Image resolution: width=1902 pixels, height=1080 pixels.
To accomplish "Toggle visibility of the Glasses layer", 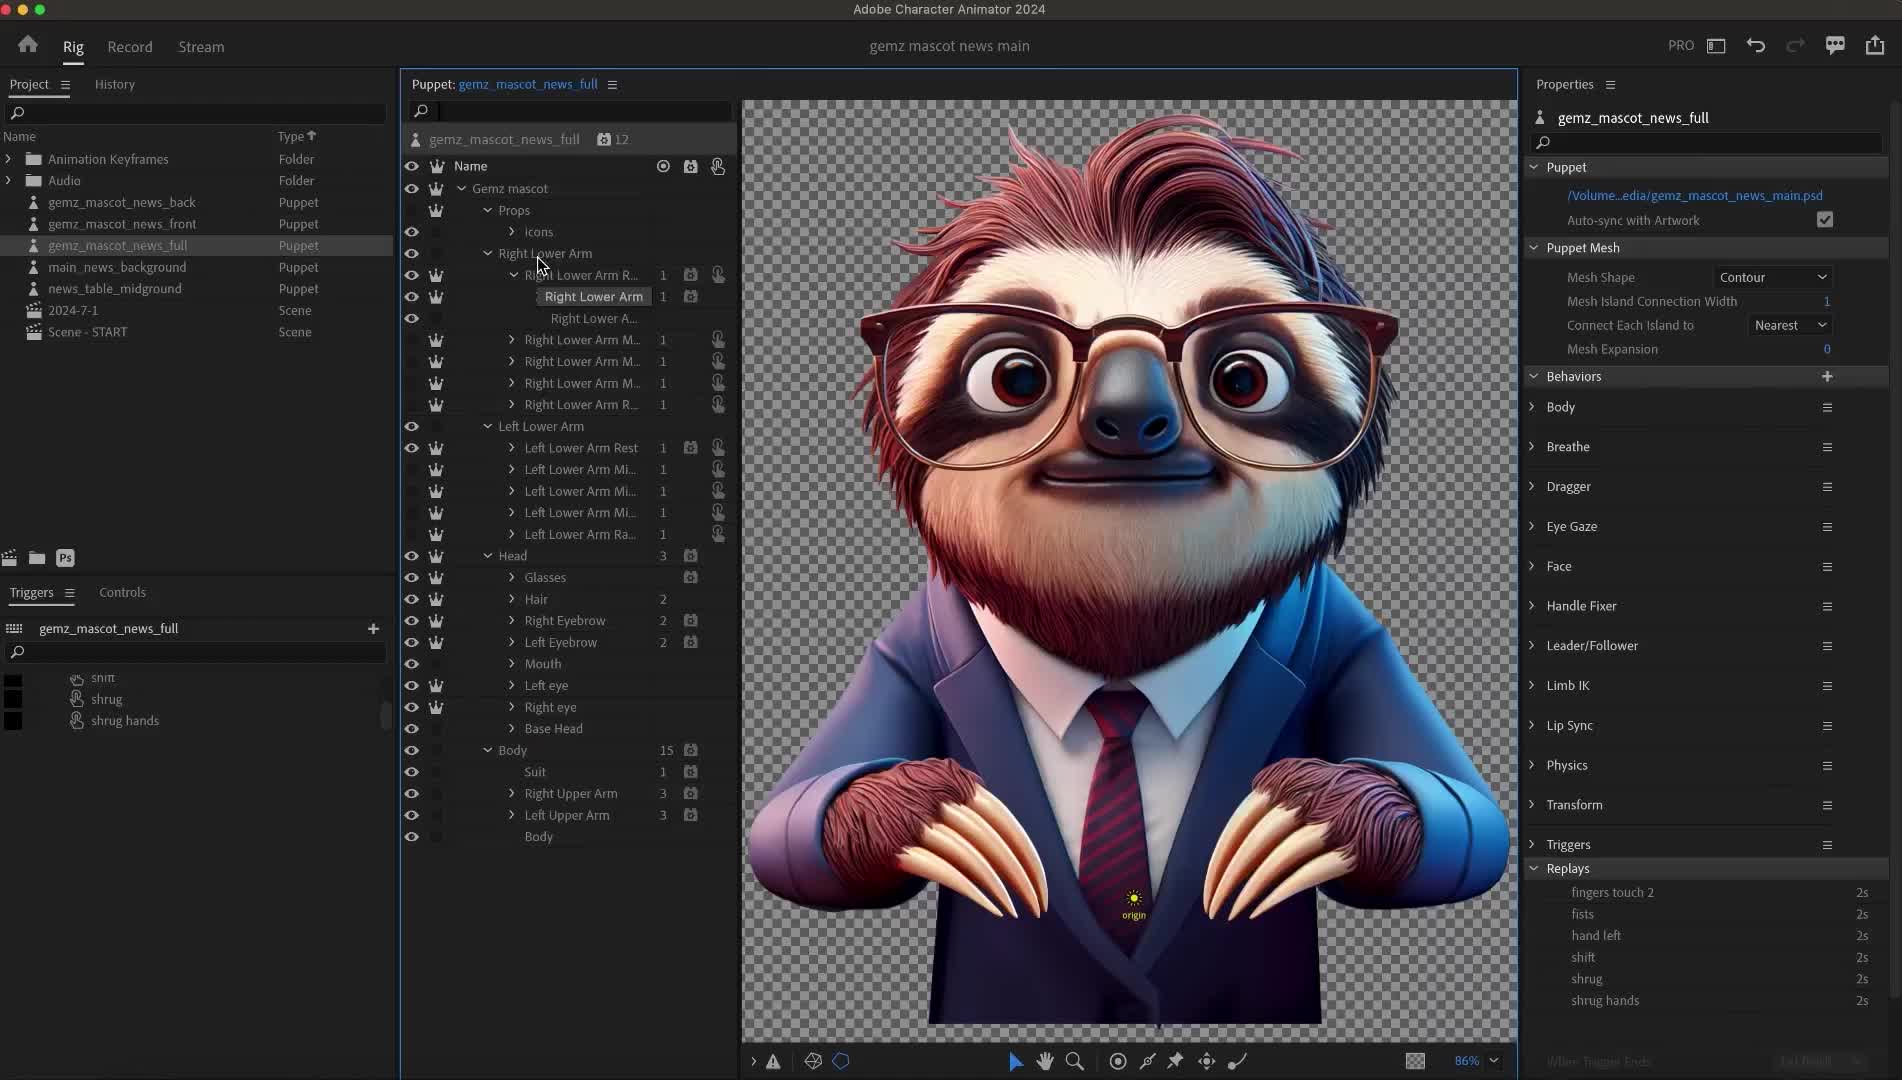I will [411, 578].
